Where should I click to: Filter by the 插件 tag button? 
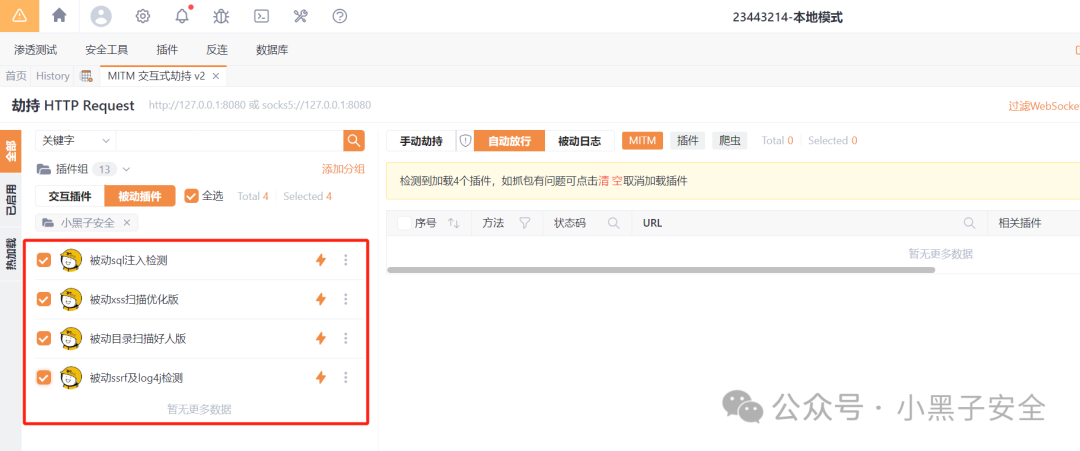[687, 140]
